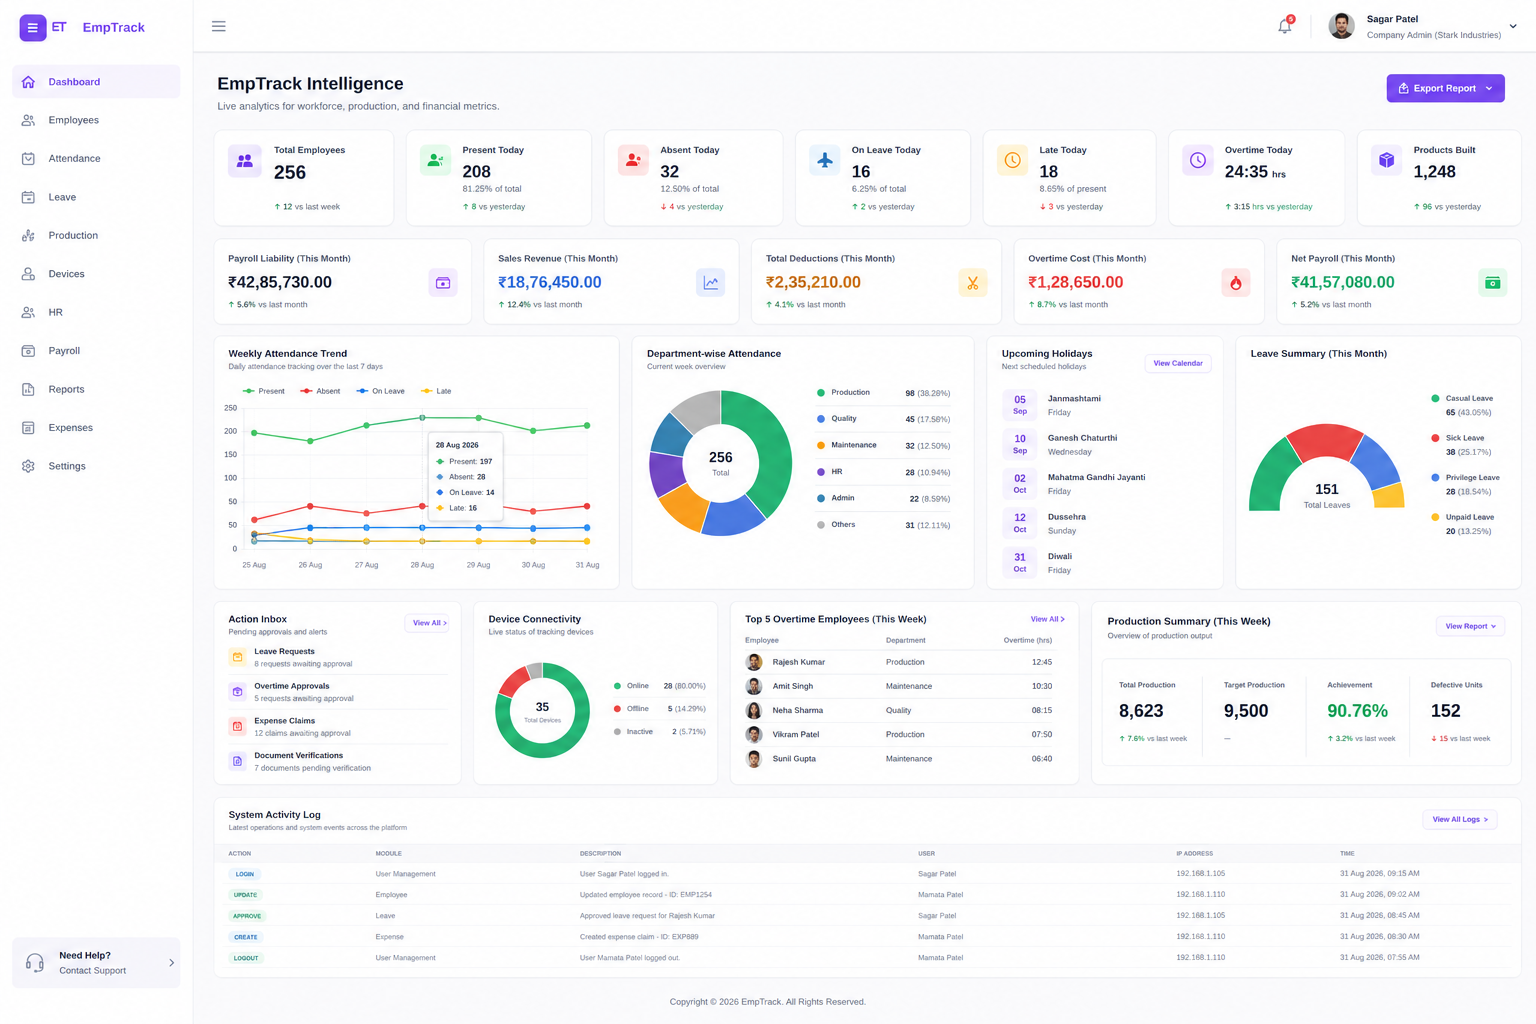Click View All in Top 5 Overtime
Image resolution: width=1536 pixels, height=1024 pixels.
(x=1047, y=619)
